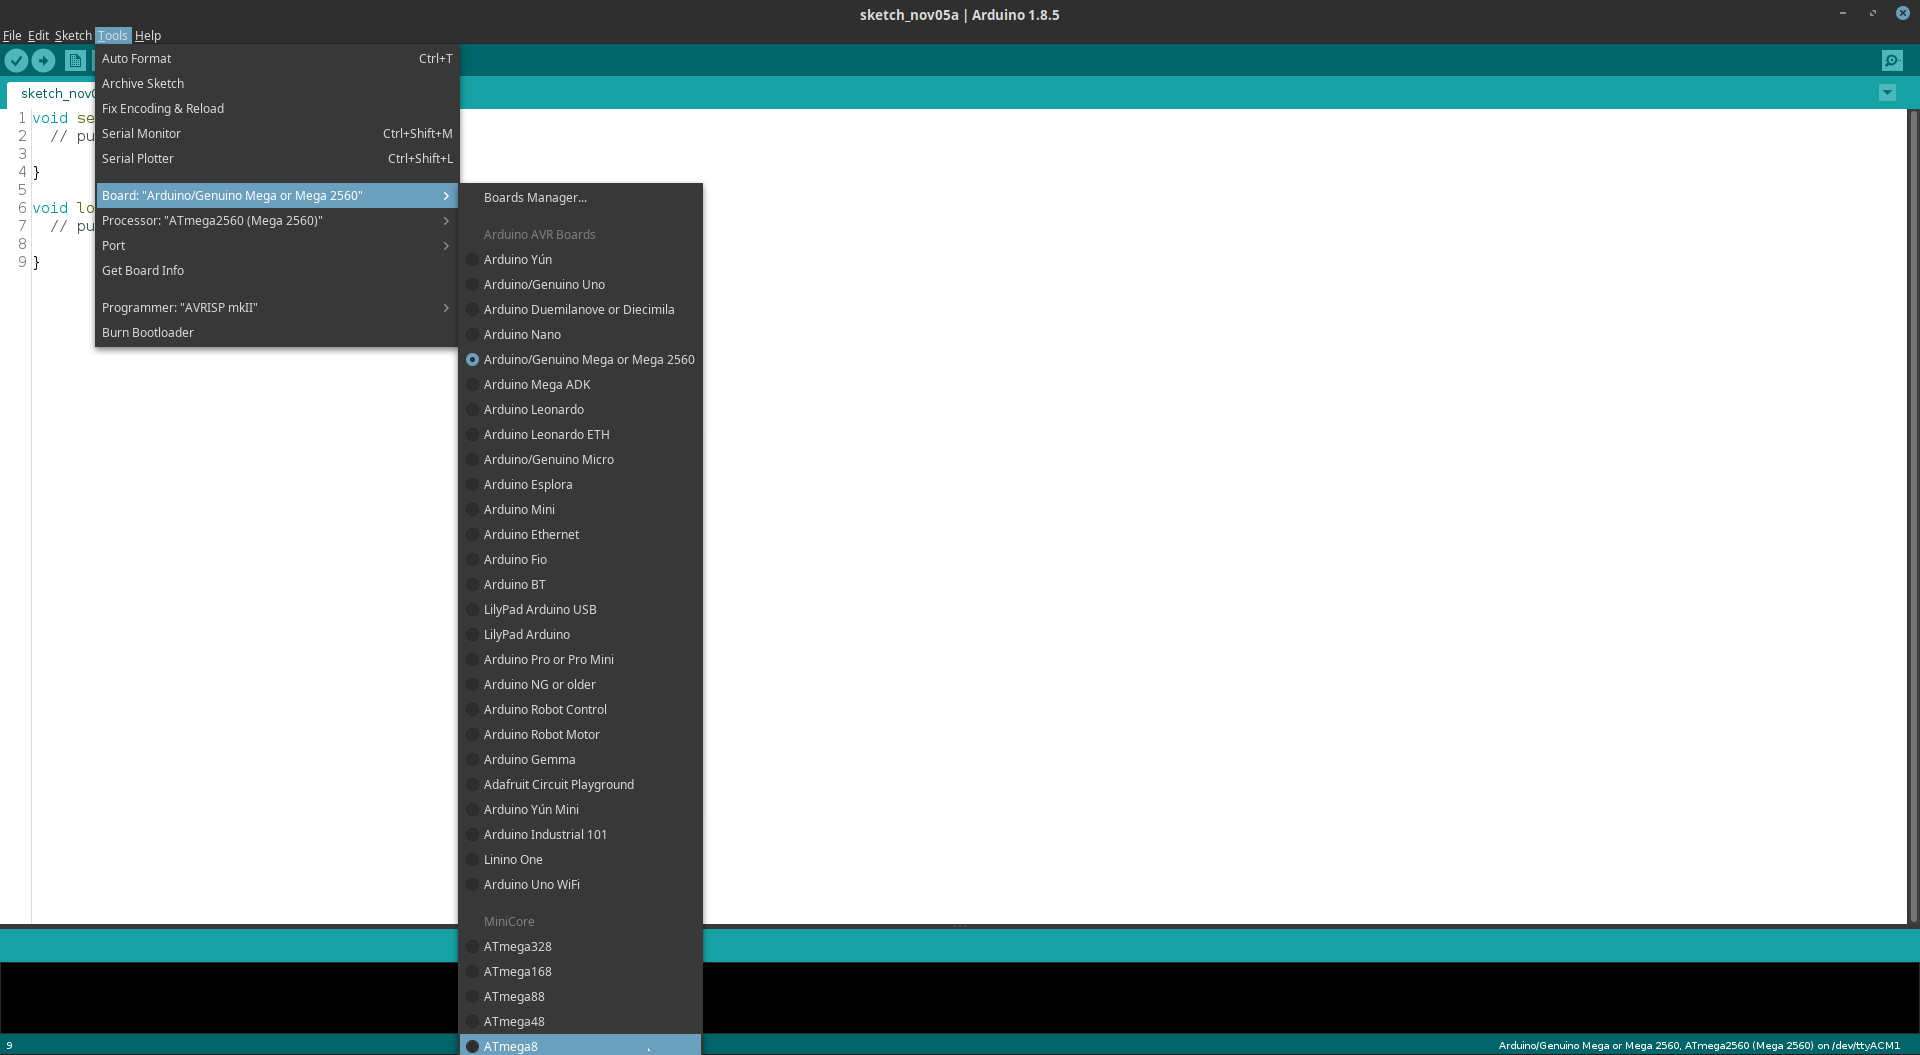Close the Tools menu via its label
The image size is (1920, 1055).
click(x=113, y=35)
